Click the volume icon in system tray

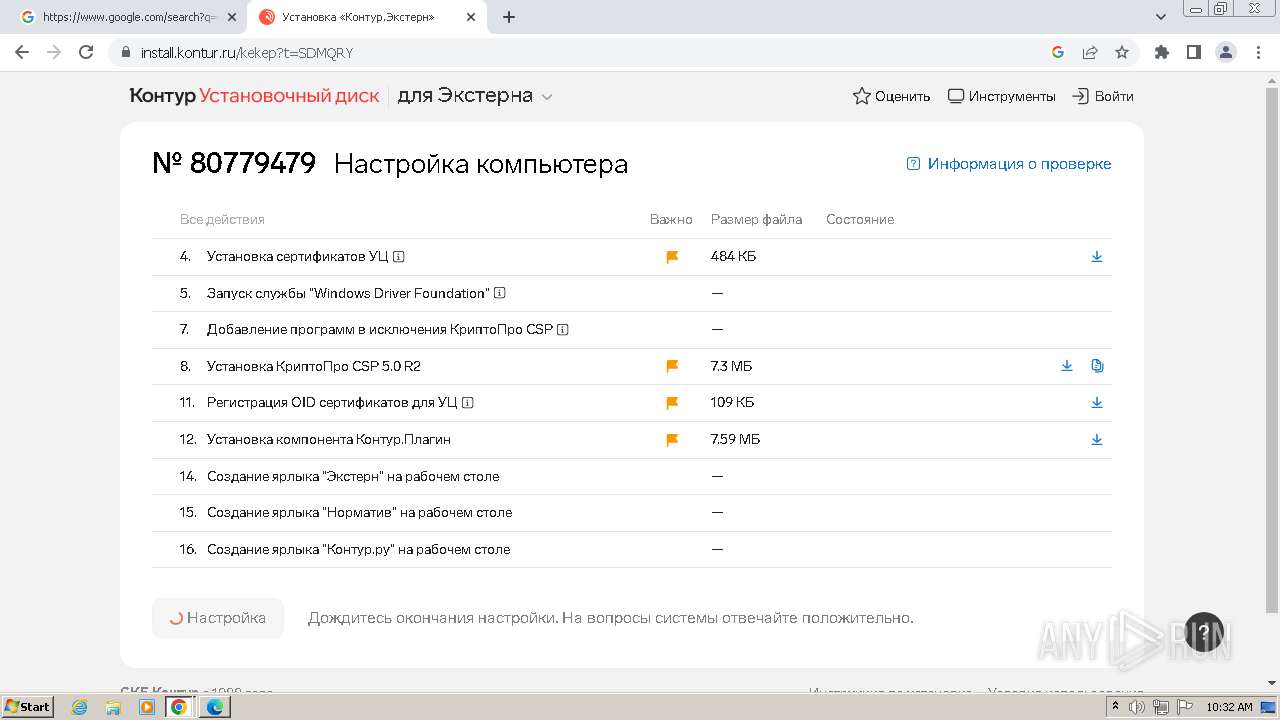pyautogui.click(x=1137, y=707)
